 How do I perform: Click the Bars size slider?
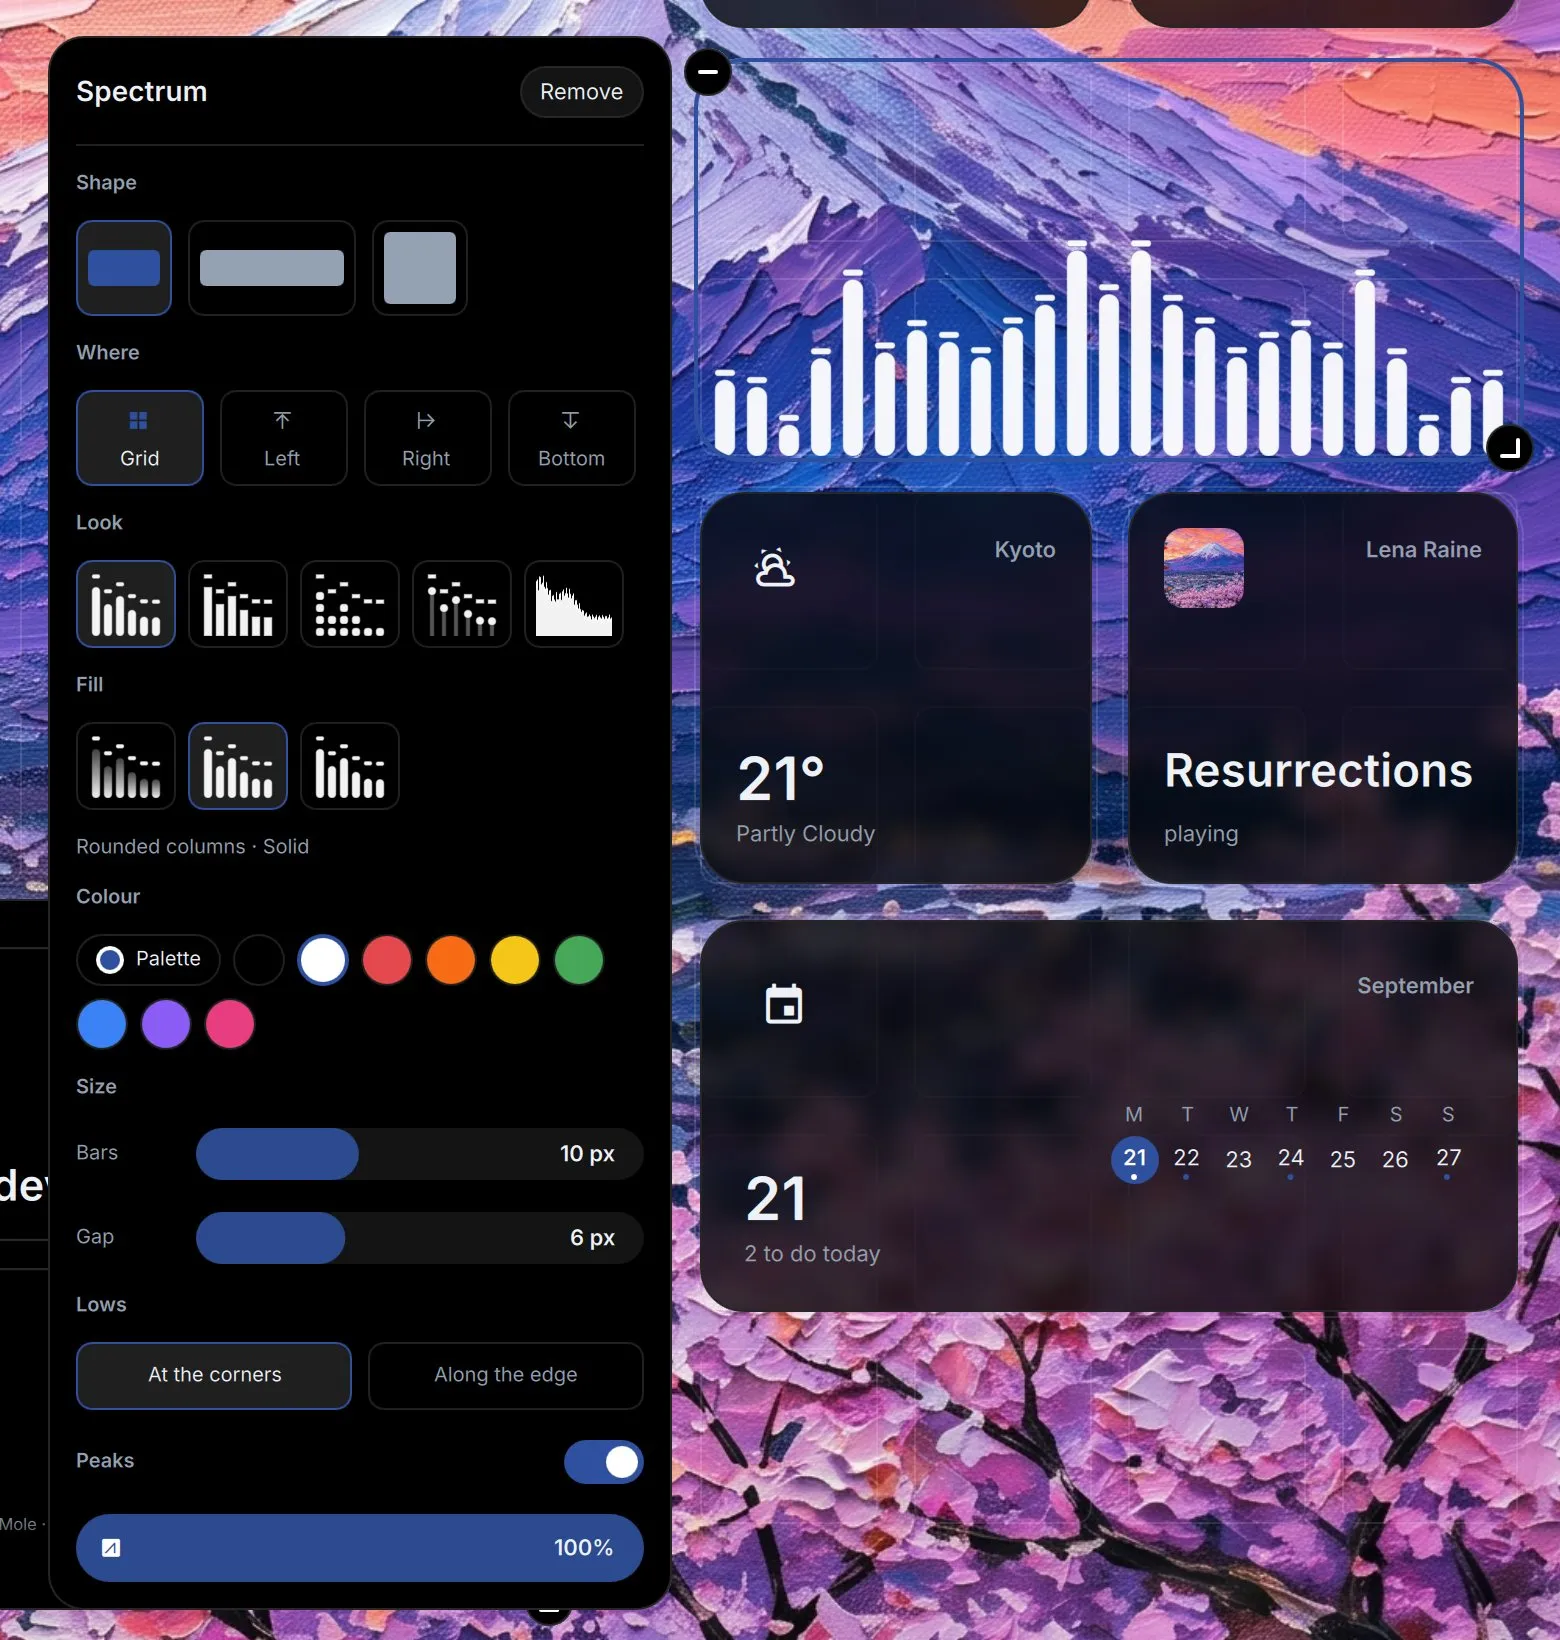pos(420,1154)
